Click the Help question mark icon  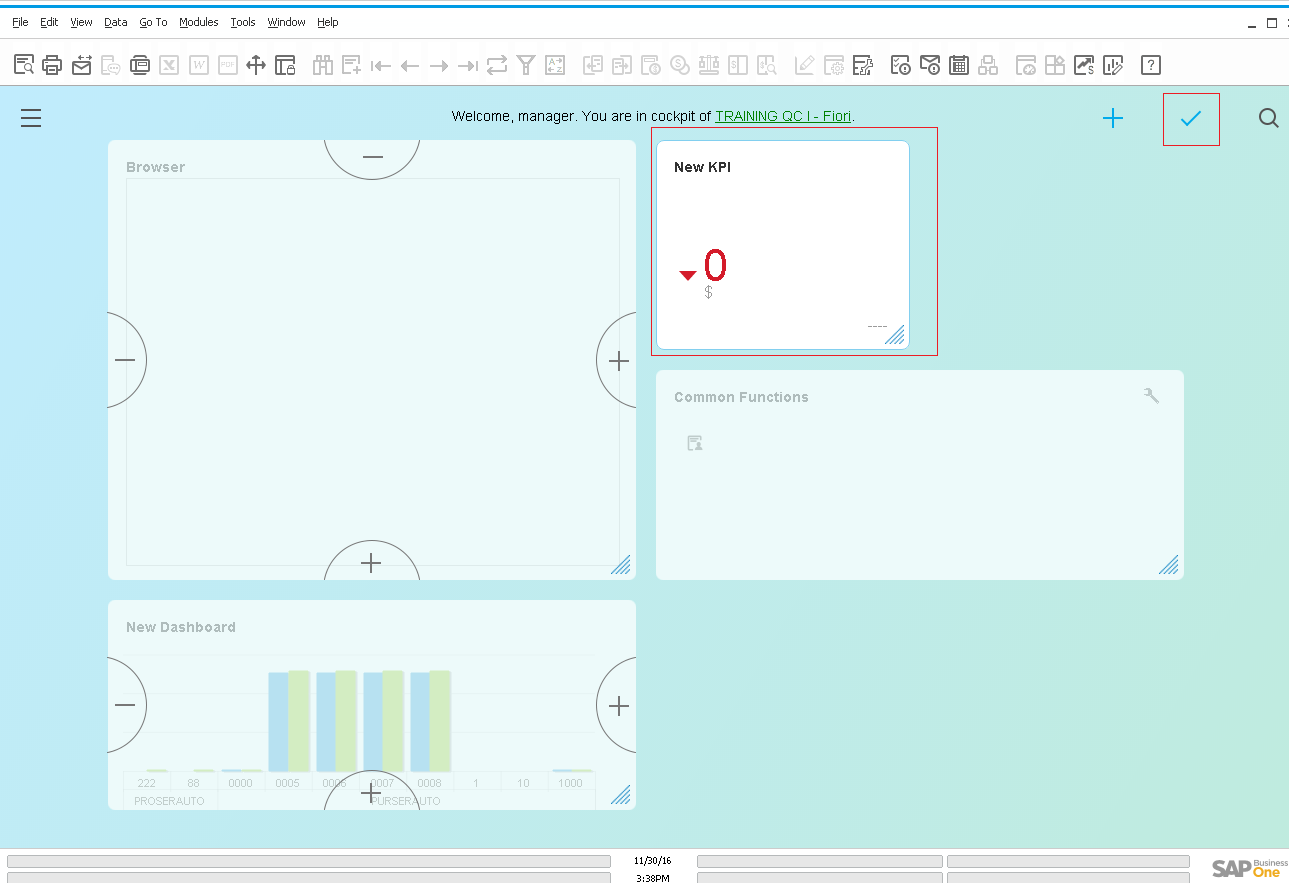(x=1151, y=65)
